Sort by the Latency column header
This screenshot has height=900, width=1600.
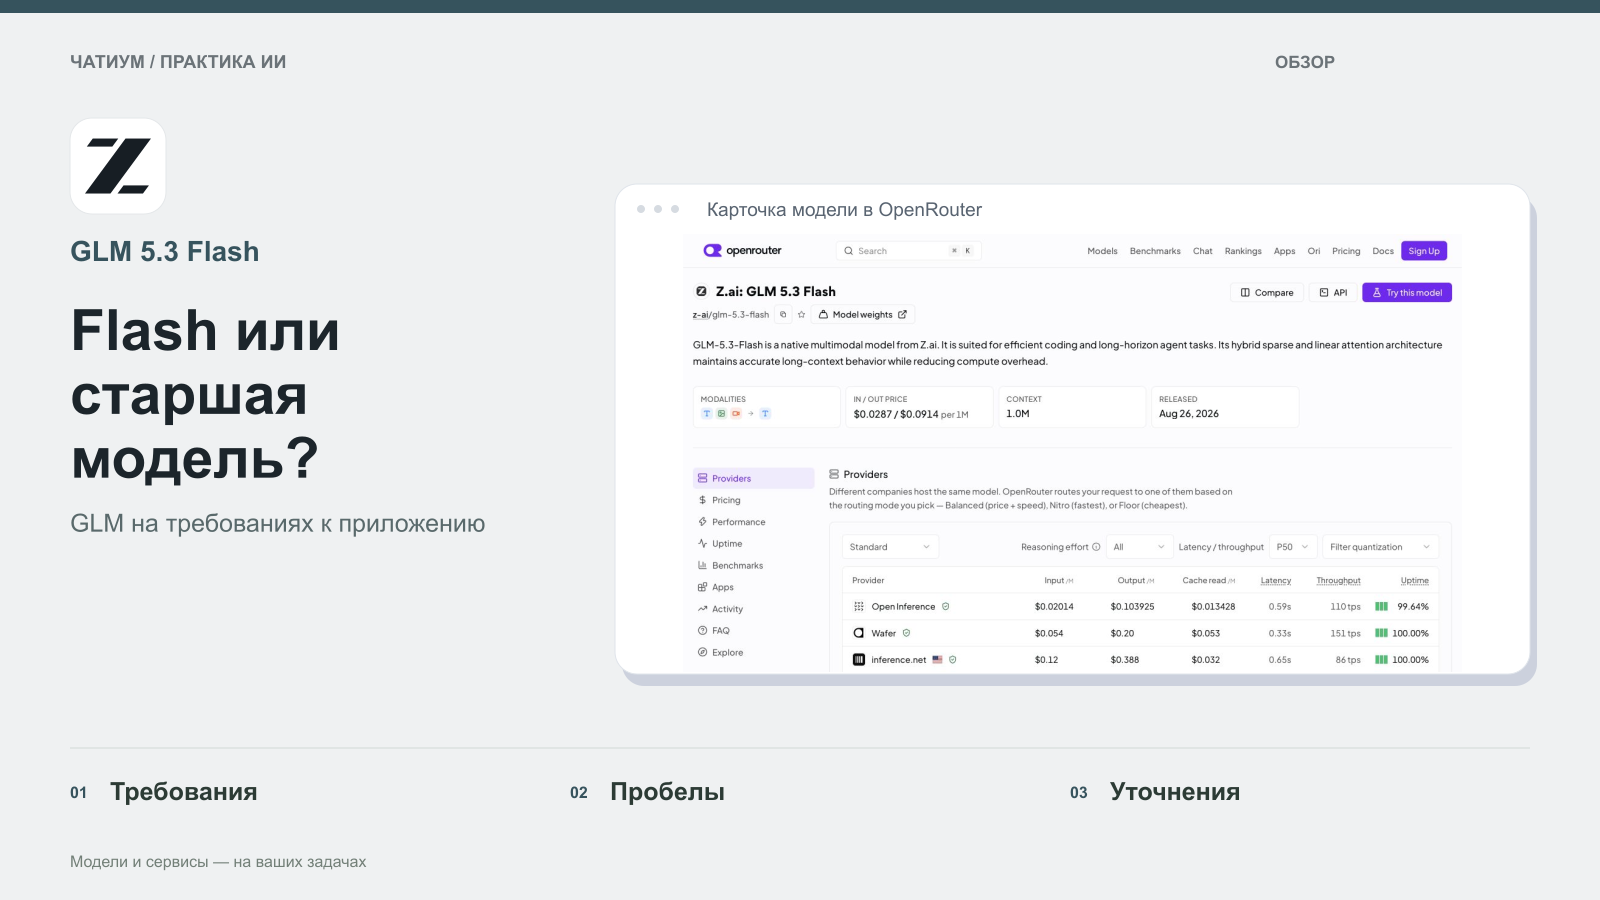[1275, 580]
